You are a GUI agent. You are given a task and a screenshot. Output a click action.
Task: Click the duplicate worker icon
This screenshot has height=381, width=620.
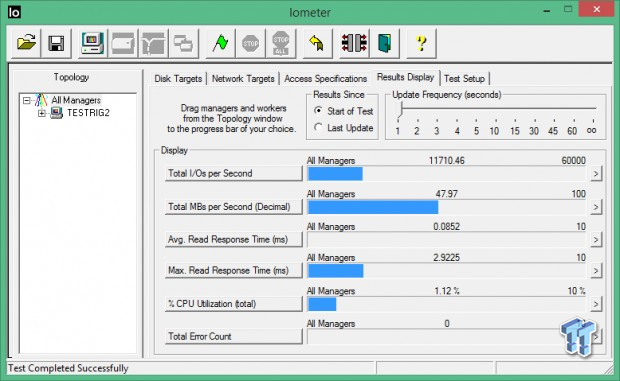coord(183,43)
